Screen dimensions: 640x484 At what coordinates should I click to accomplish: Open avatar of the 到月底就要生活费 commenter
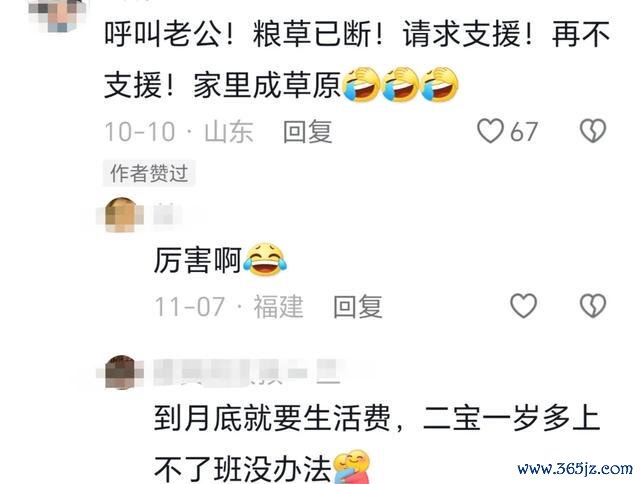point(120,372)
